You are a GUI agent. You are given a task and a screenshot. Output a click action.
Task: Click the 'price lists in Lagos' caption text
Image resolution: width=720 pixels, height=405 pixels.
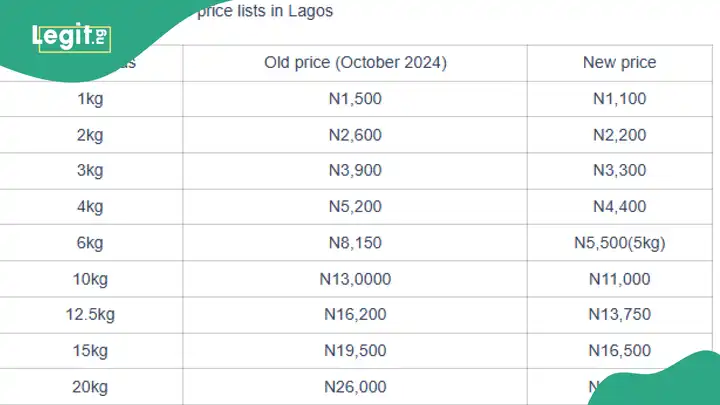pyautogui.click(x=265, y=11)
